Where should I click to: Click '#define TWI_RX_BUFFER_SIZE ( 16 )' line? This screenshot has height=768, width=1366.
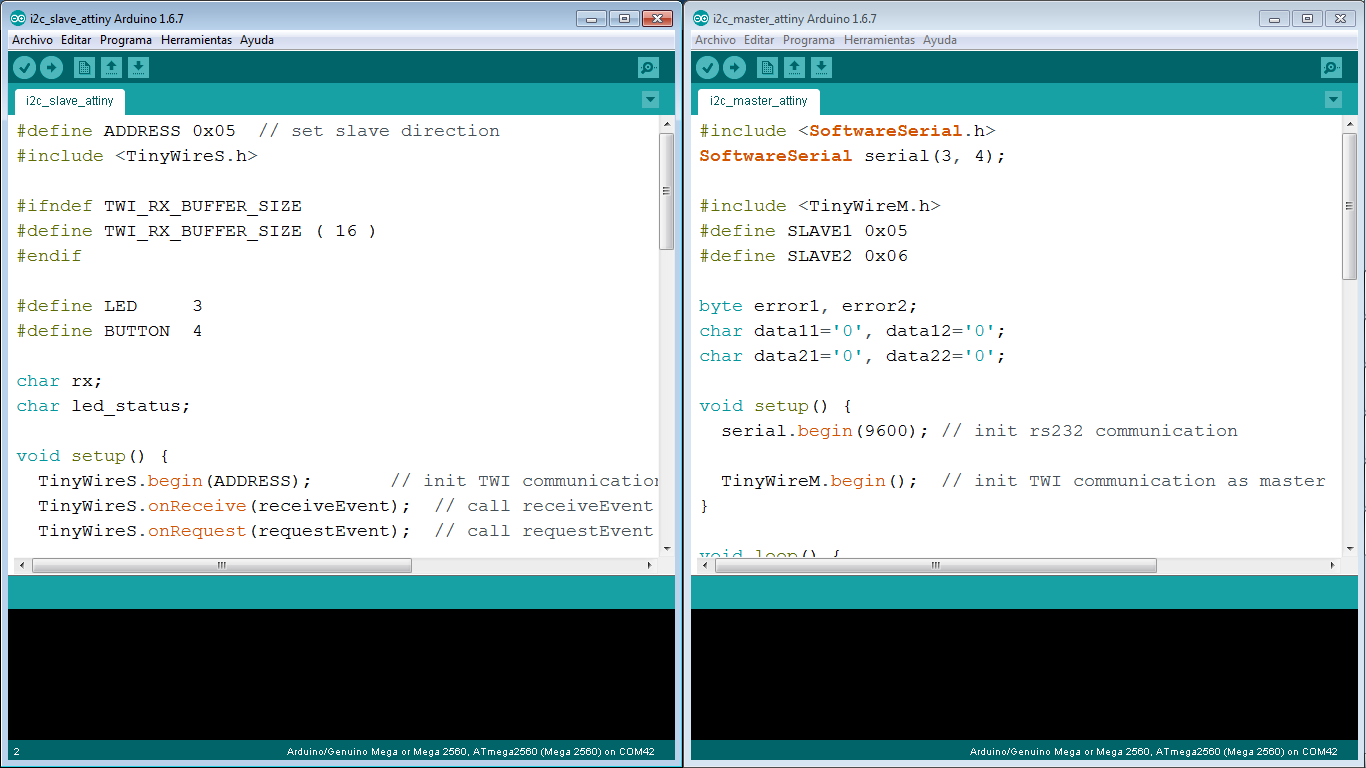[196, 231]
